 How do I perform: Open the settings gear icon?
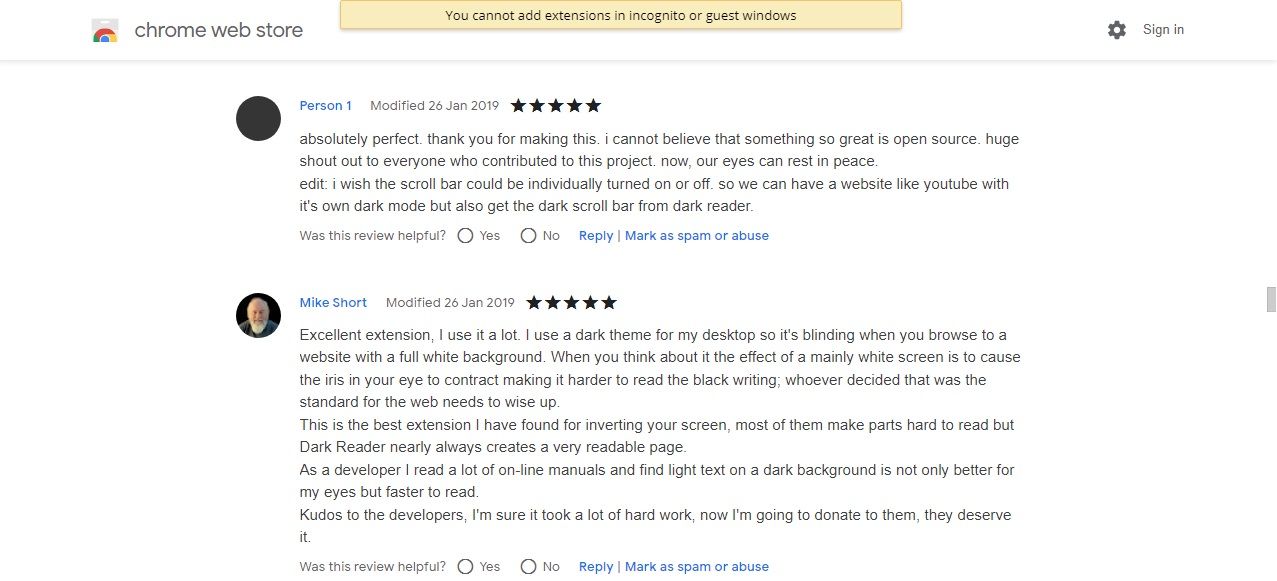(1116, 30)
